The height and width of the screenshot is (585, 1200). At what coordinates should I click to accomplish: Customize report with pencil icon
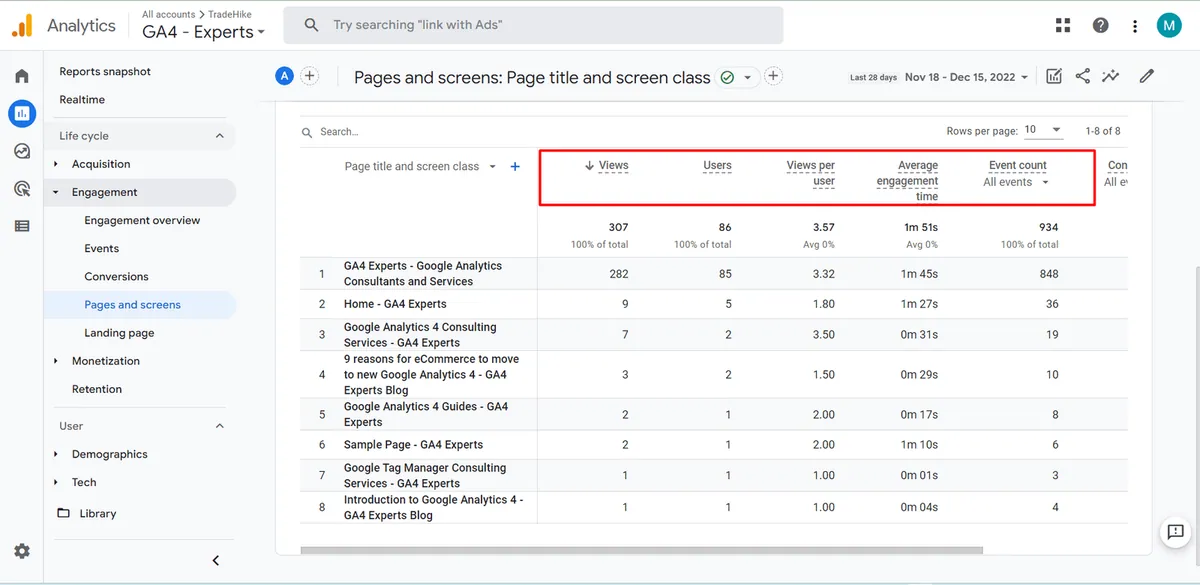[1147, 76]
